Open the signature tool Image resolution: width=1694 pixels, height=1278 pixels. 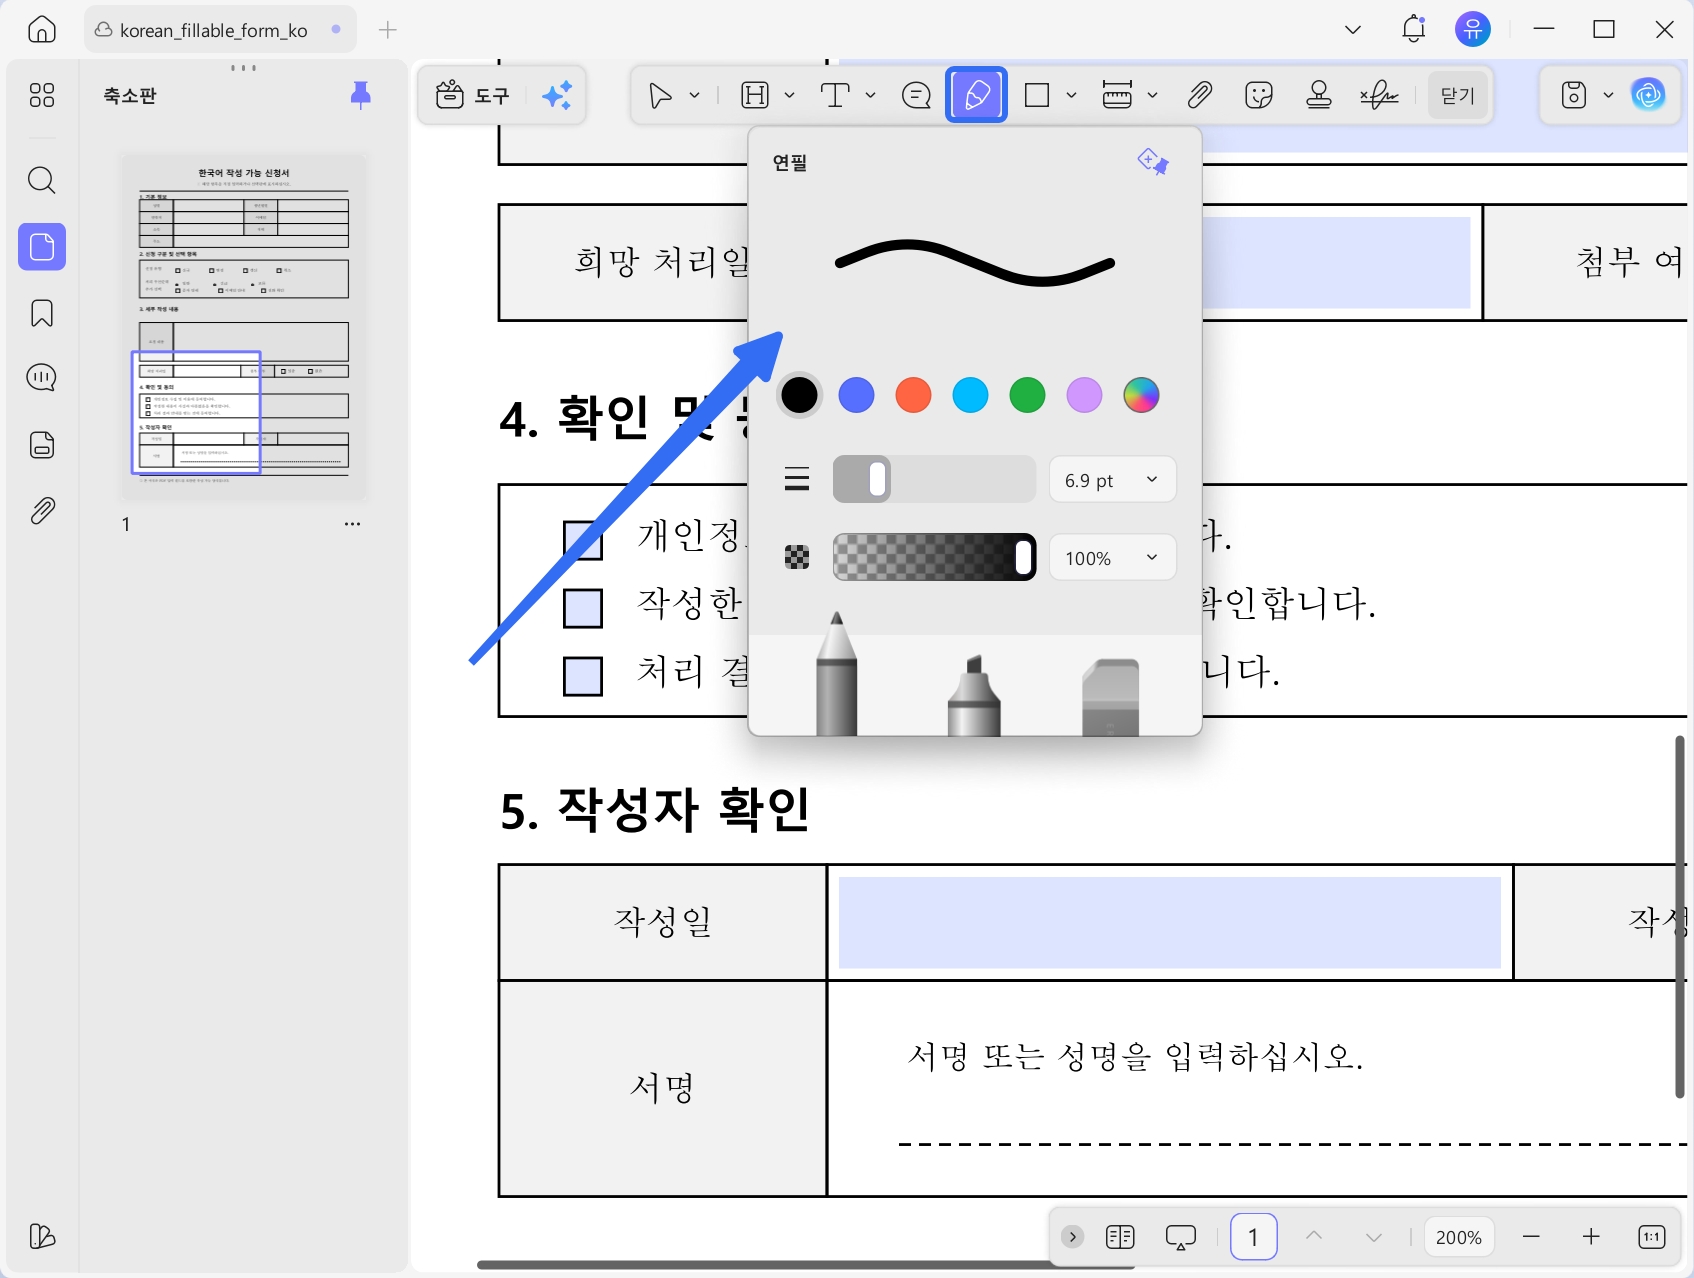(x=1379, y=95)
